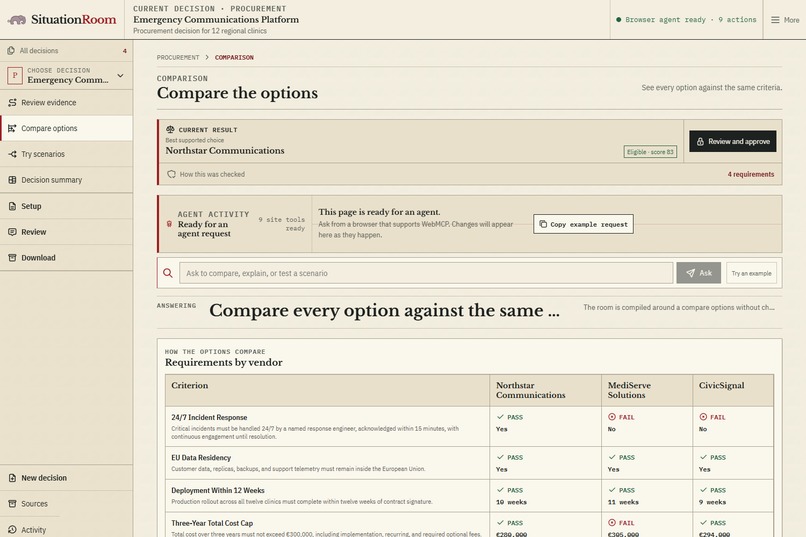Click the Procurement breadcrumb link

click(x=178, y=58)
